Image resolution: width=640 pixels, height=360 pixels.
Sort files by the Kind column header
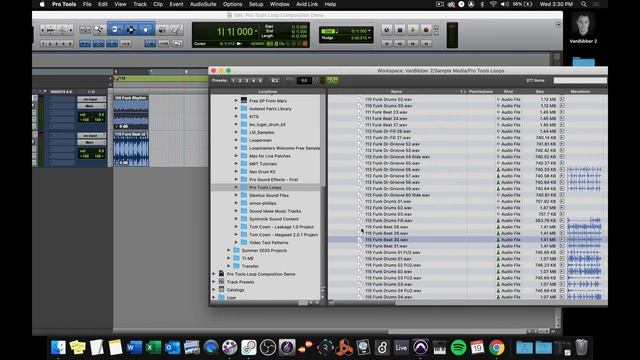pyautogui.click(x=509, y=91)
